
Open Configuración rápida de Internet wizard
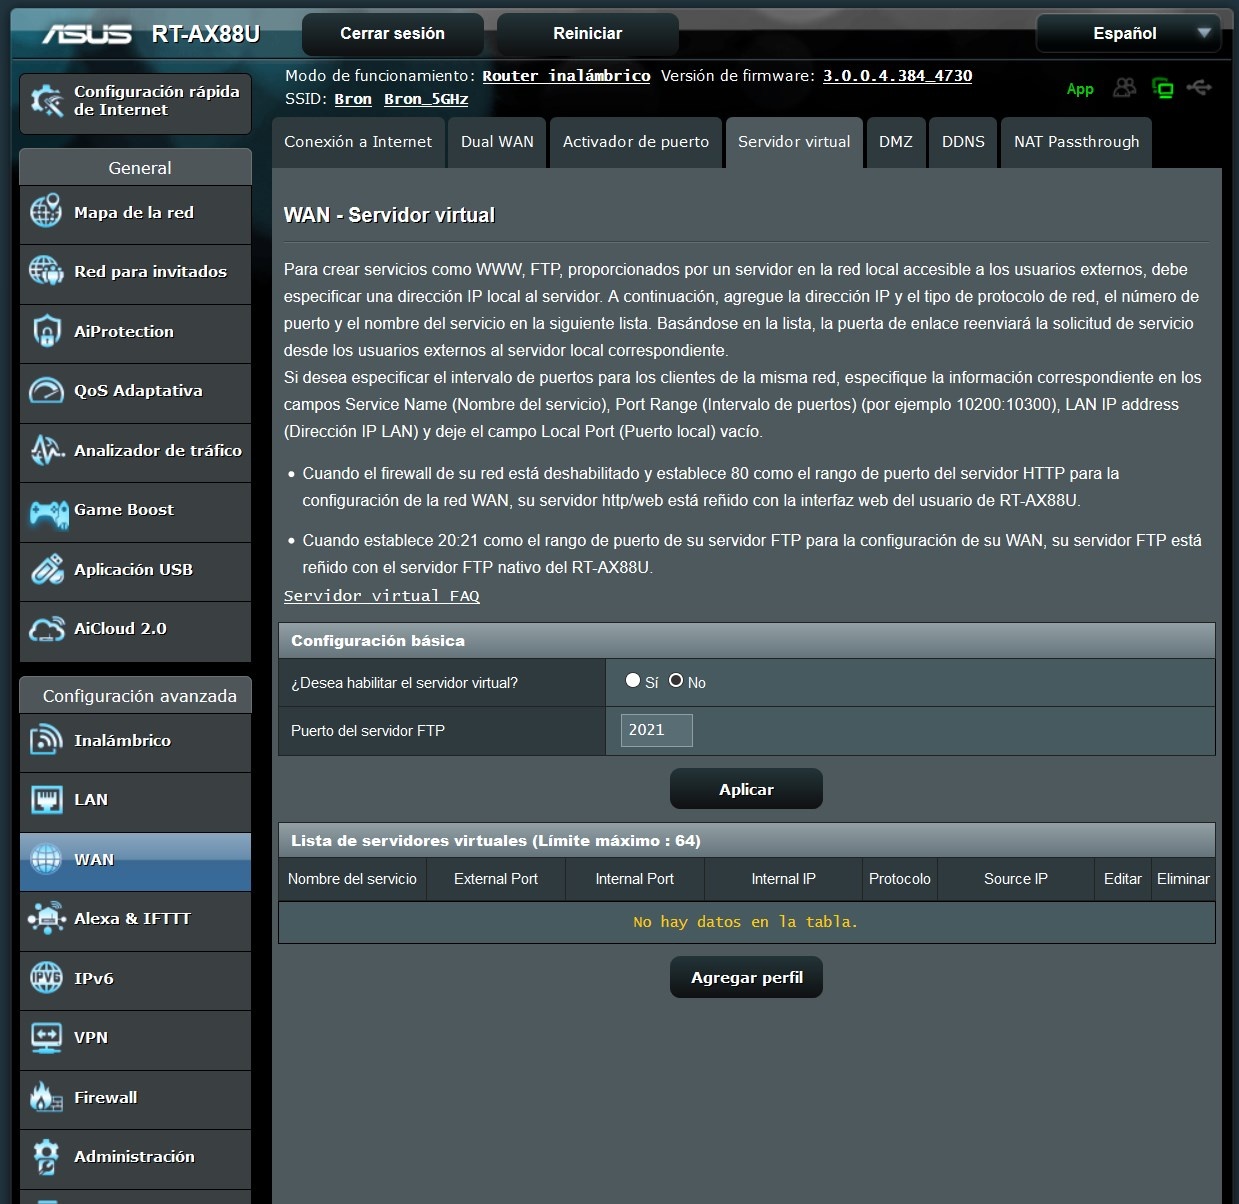tap(135, 103)
